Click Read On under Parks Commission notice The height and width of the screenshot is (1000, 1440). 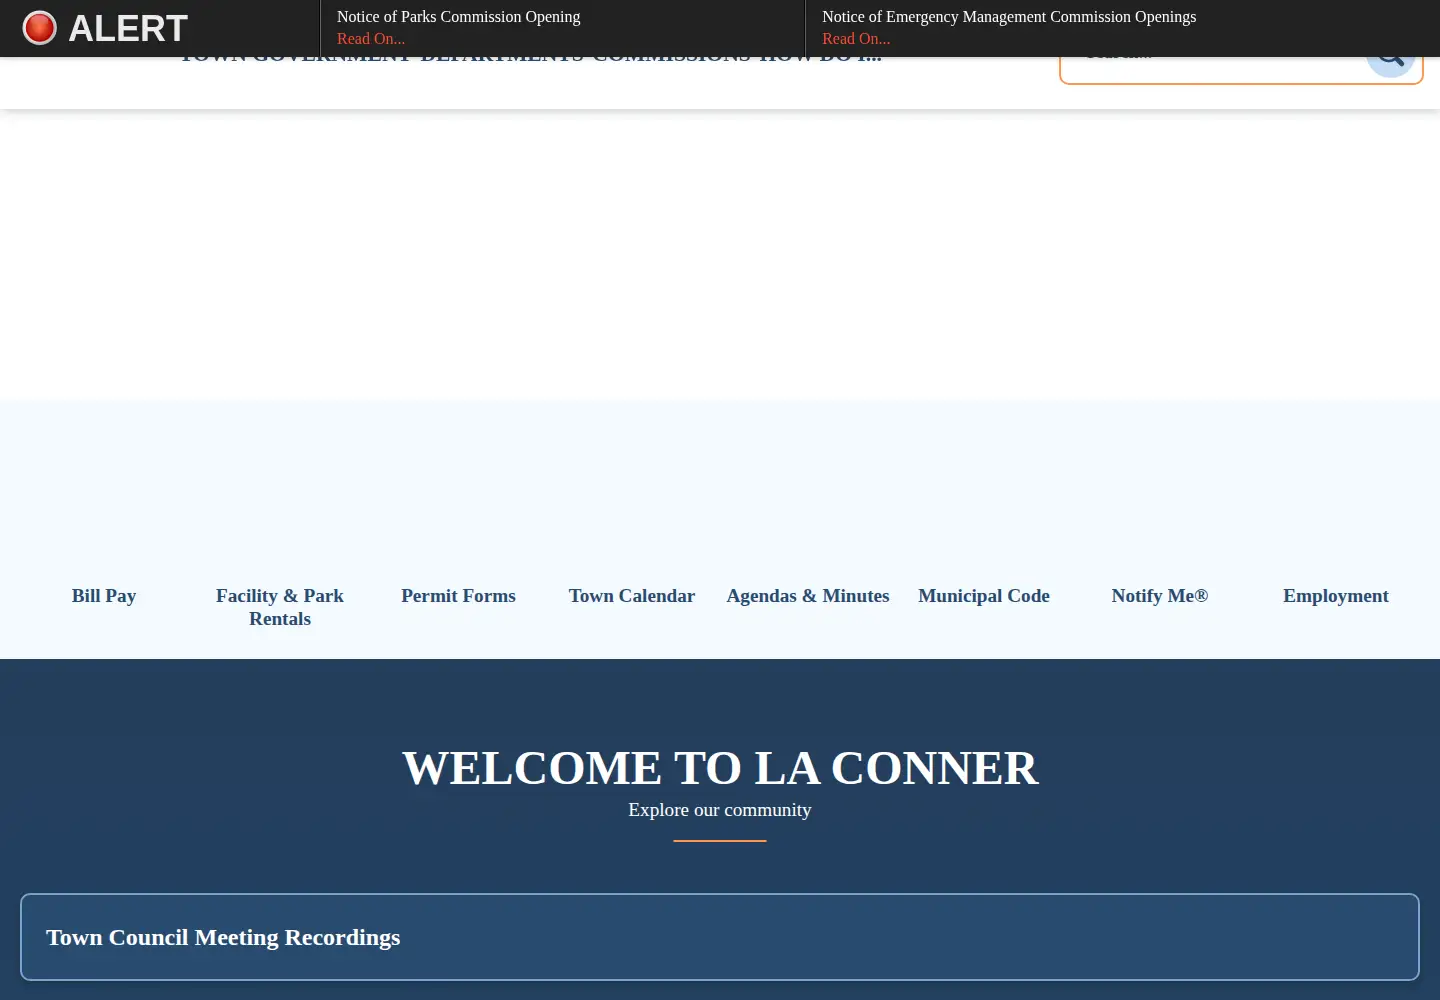tap(371, 39)
